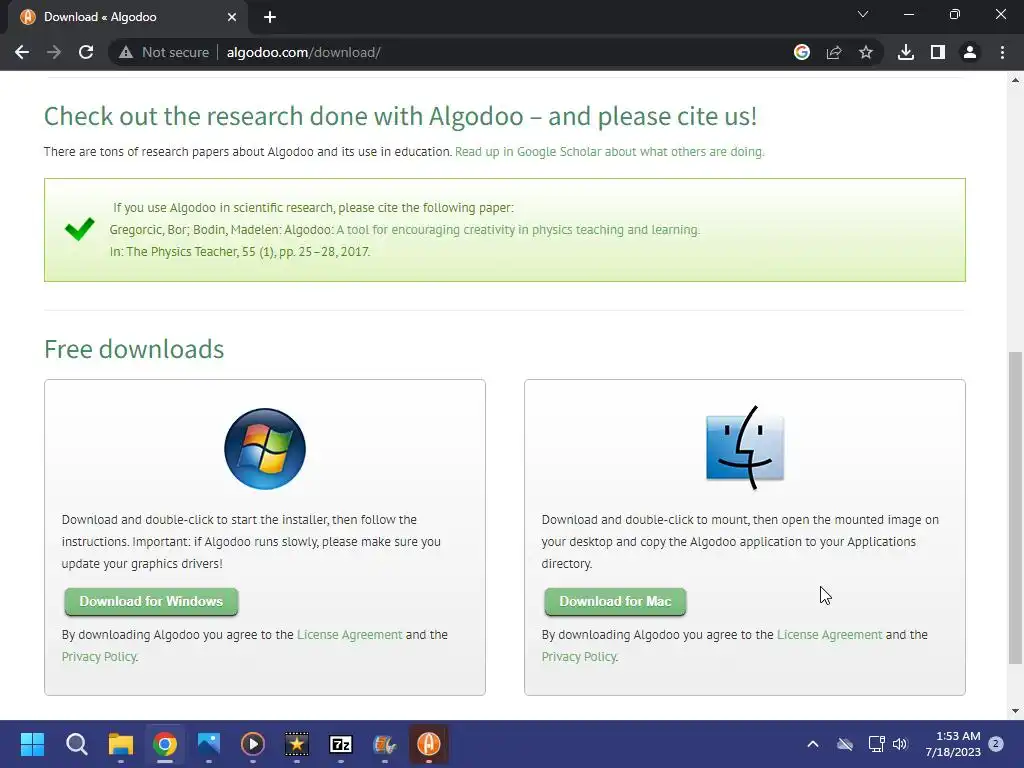Open taskbar Search
This screenshot has width=1024, height=768.
pos(76,744)
